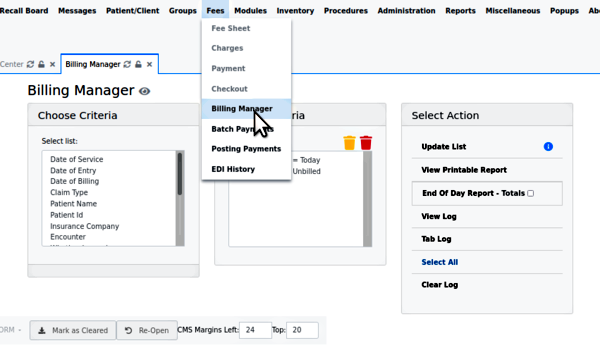Click the lock icon on Billing Manager tab
This screenshot has width=600, height=362.
[139, 64]
